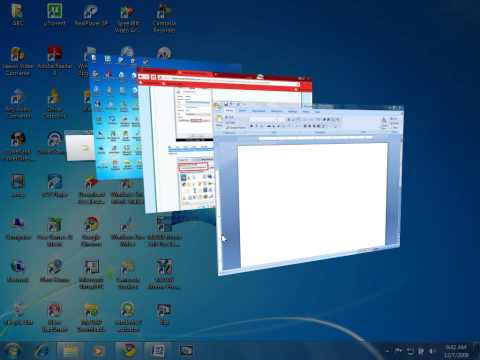
Task: Open the Insert tab in Word
Action: click(243, 111)
